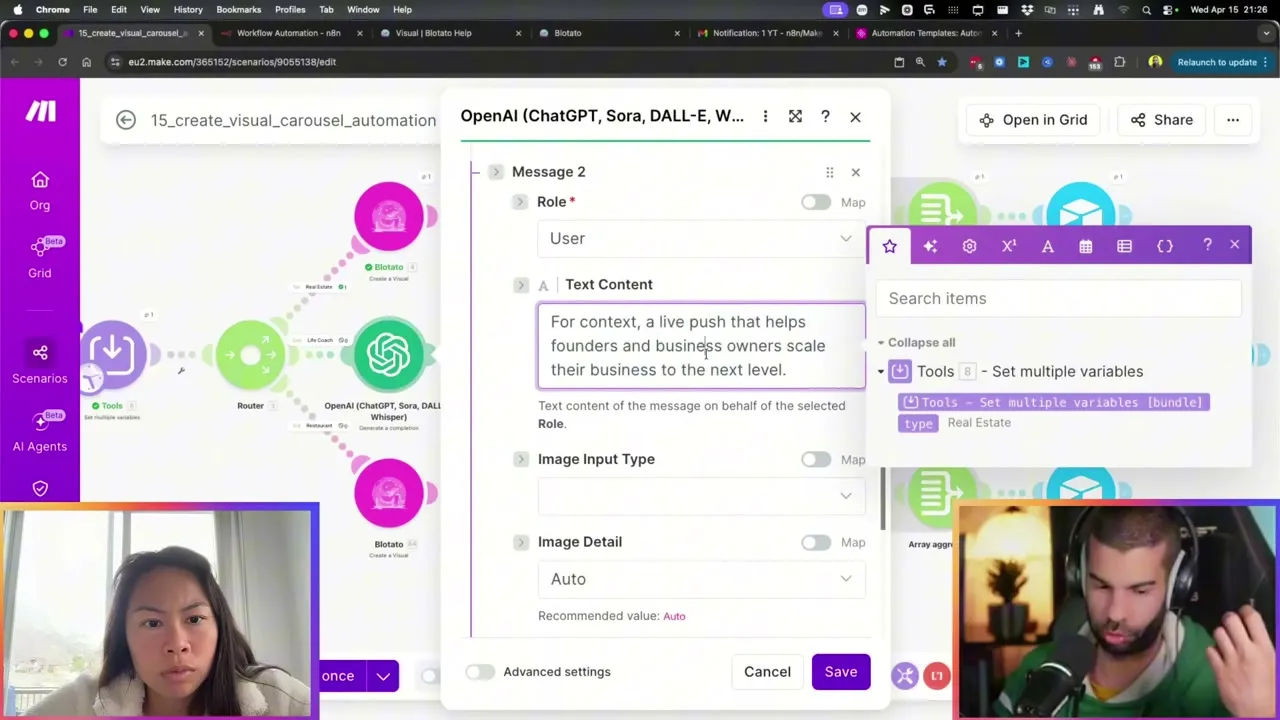Open the History menu in menu bar
The width and height of the screenshot is (1280, 720).
click(x=188, y=9)
